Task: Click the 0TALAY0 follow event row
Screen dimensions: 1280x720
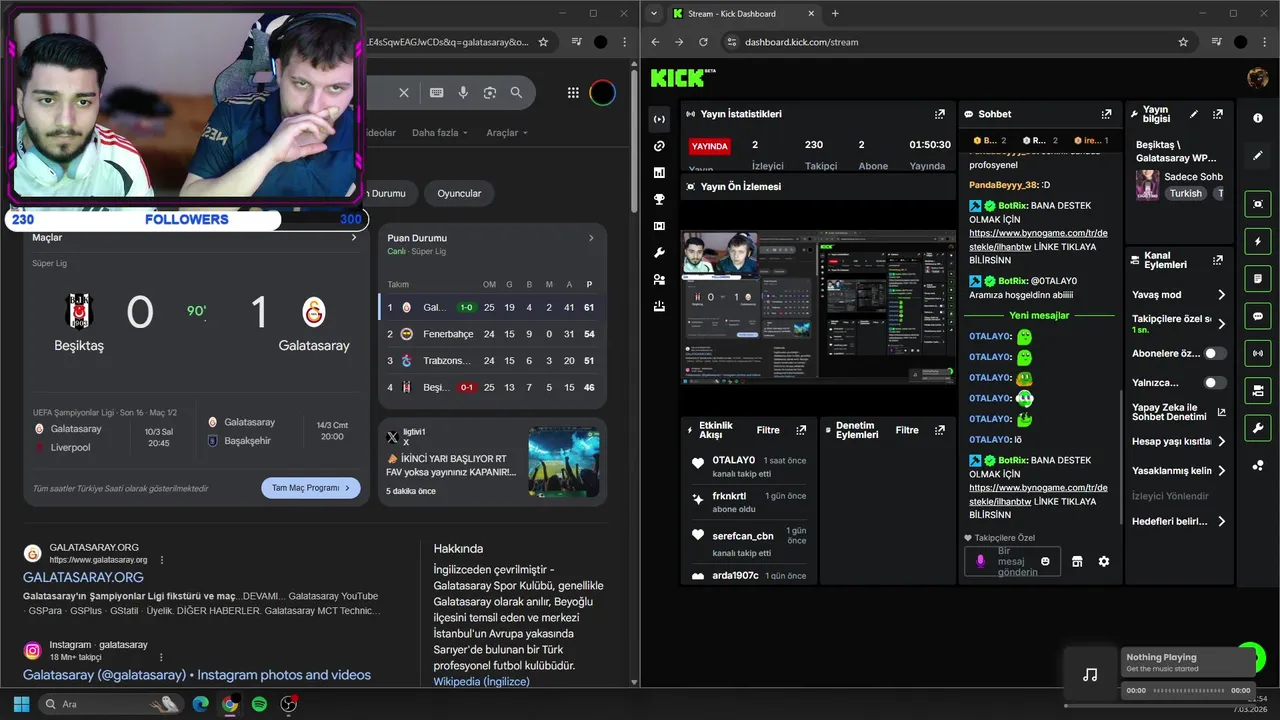Action: 748,466
